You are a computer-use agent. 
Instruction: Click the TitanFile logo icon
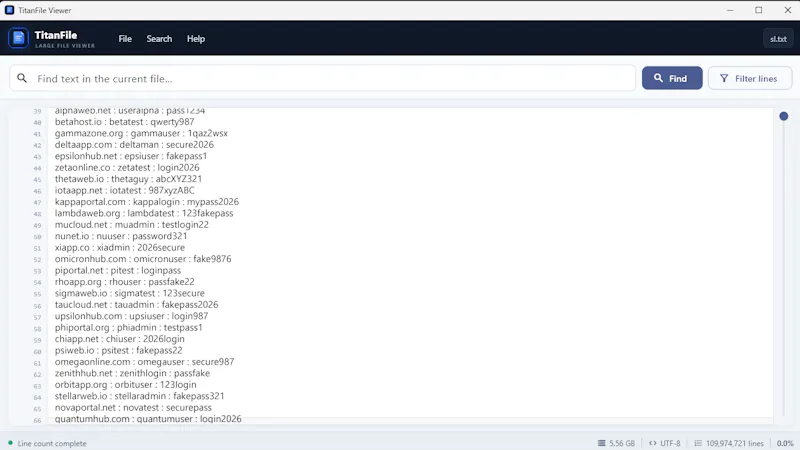point(18,38)
